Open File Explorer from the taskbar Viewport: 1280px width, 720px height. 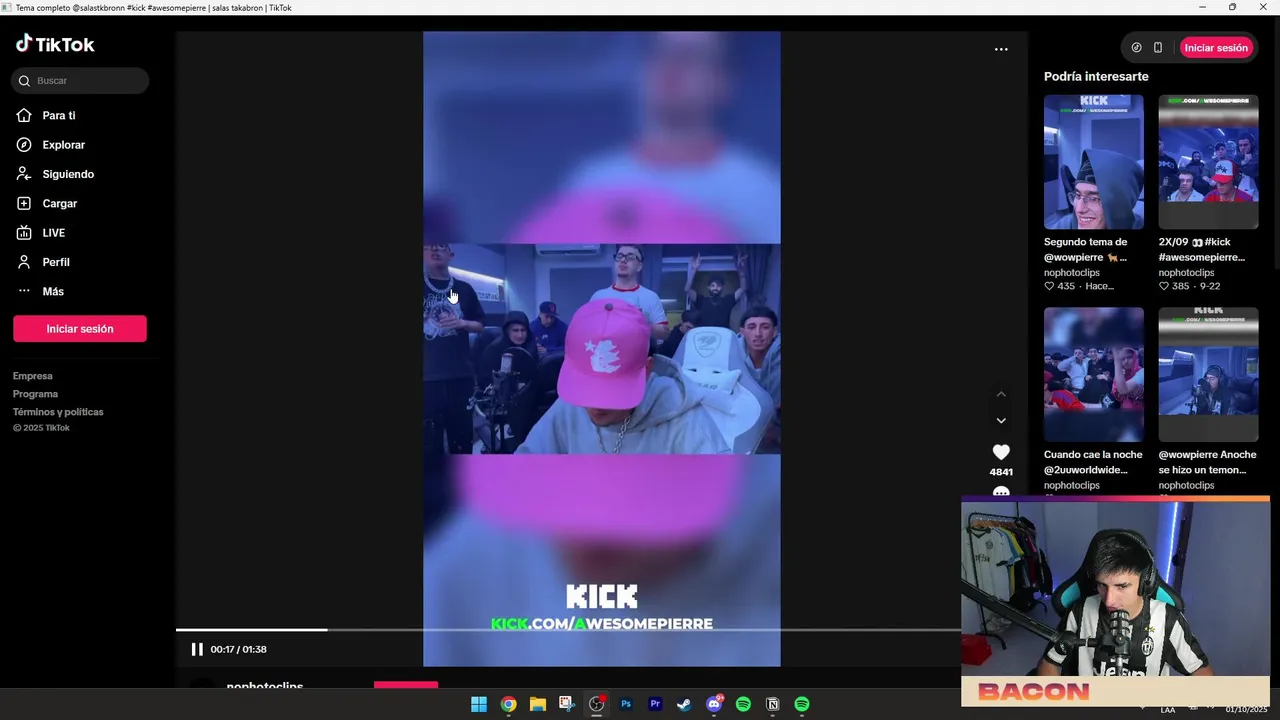coord(537,704)
